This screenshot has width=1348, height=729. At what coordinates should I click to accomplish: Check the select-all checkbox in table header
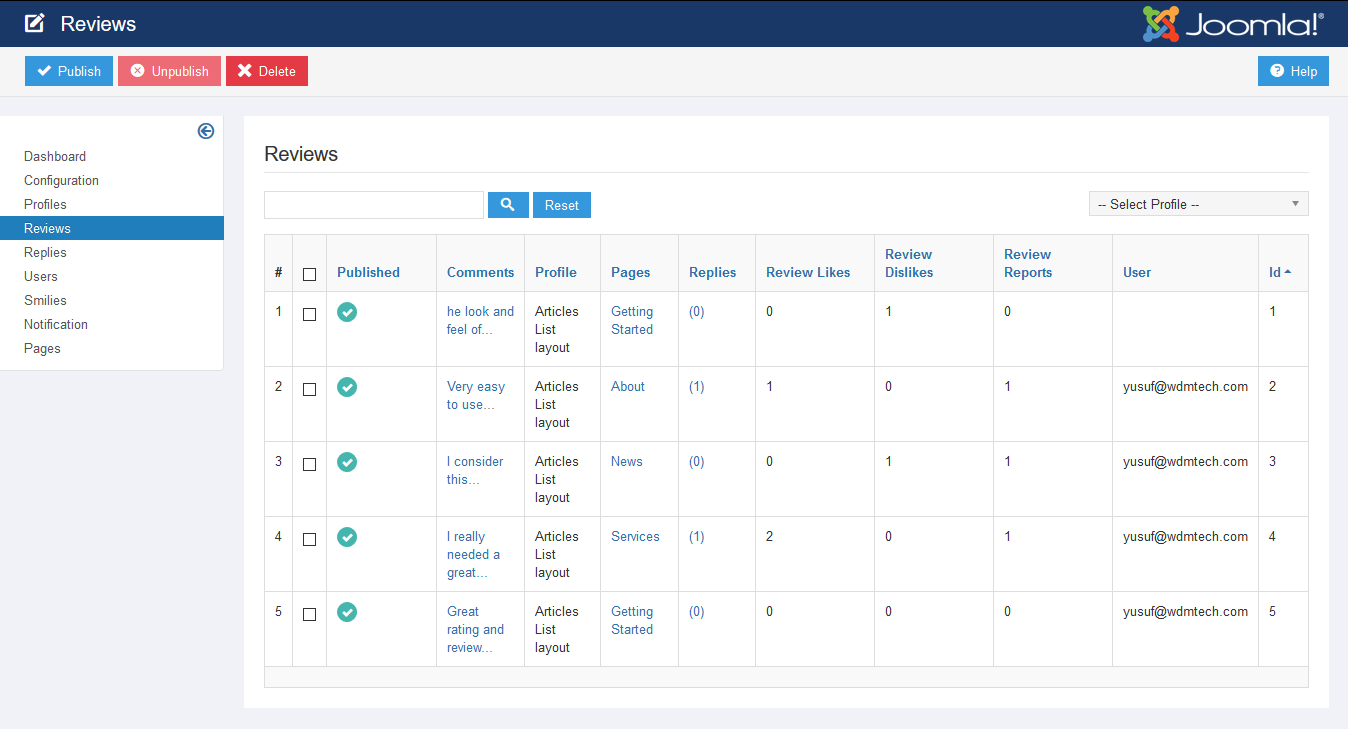[309, 274]
